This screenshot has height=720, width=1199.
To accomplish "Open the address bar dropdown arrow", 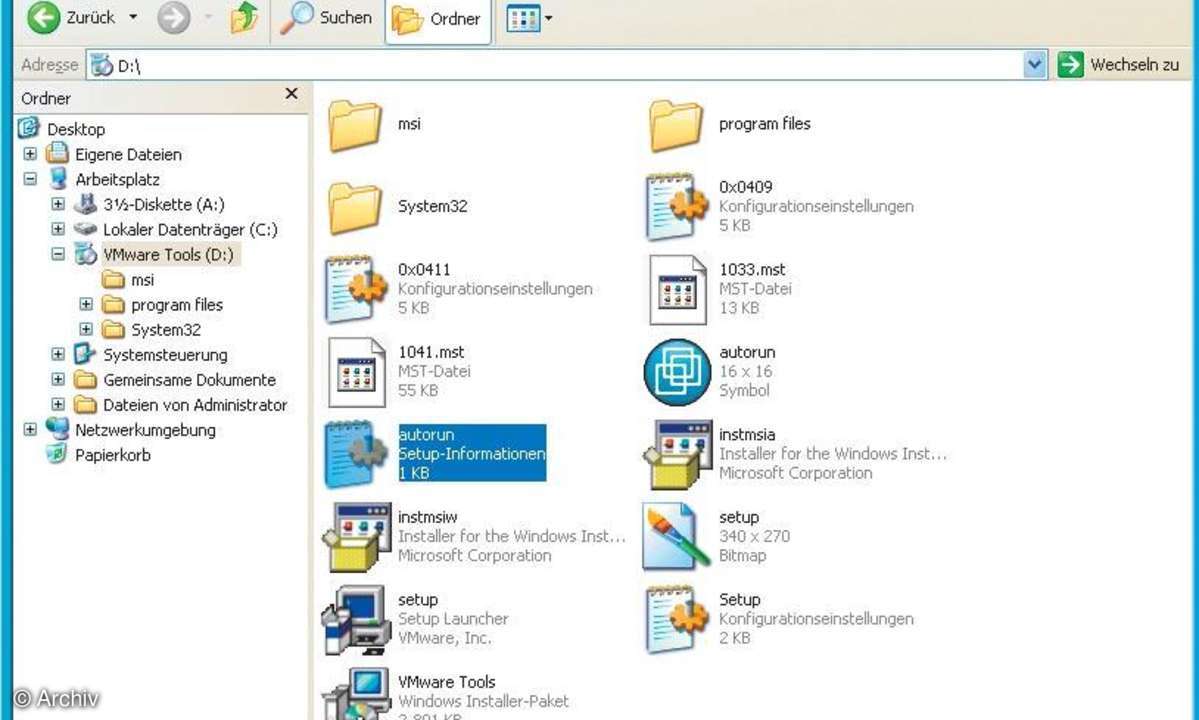I will pos(1035,65).
